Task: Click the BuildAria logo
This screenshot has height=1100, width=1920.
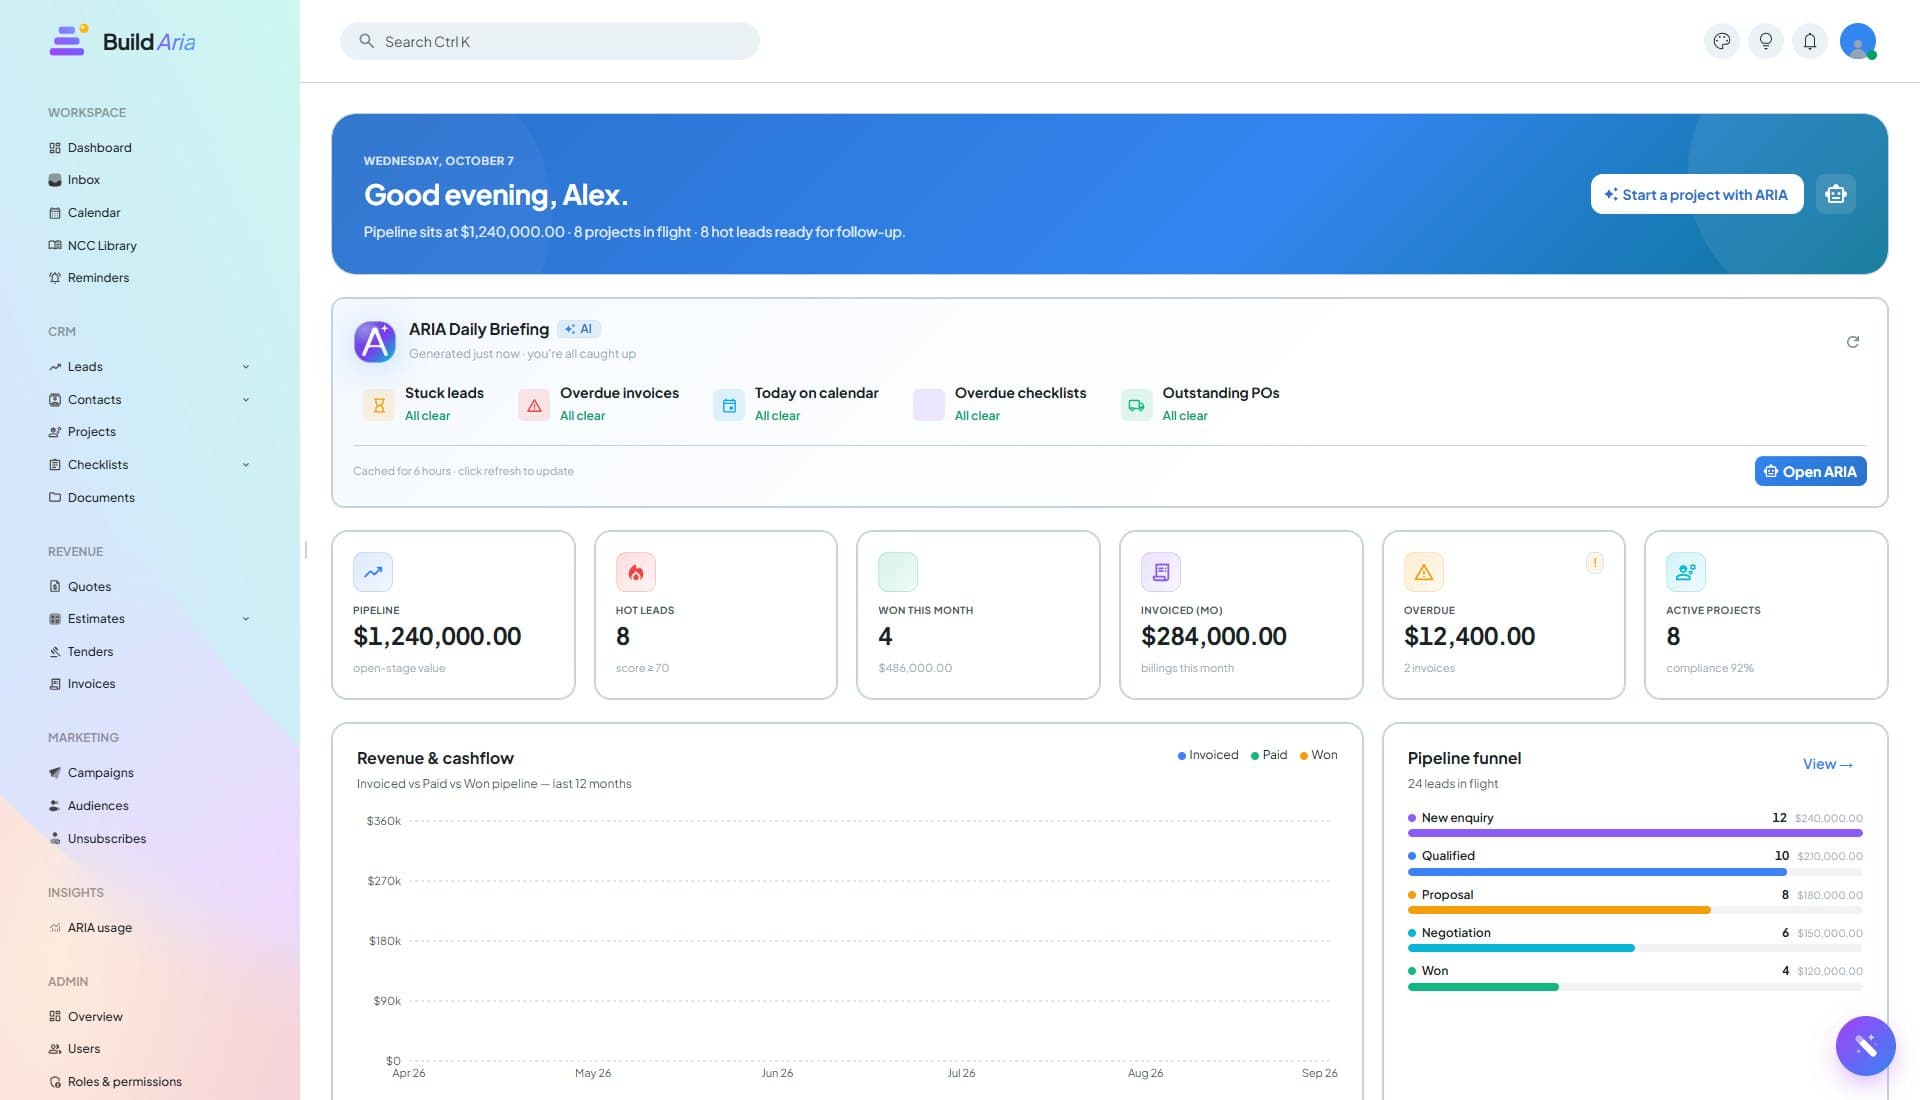Action: coord(122,41)
